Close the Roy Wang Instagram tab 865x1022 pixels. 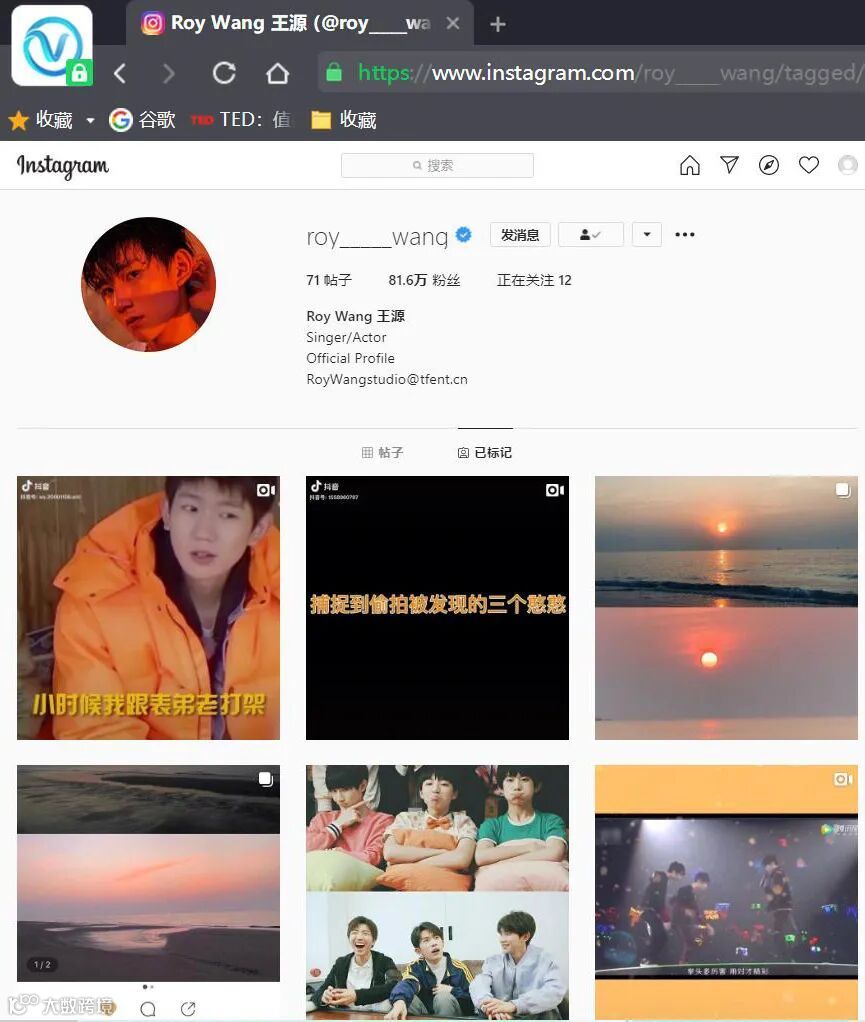pos(453,23)
